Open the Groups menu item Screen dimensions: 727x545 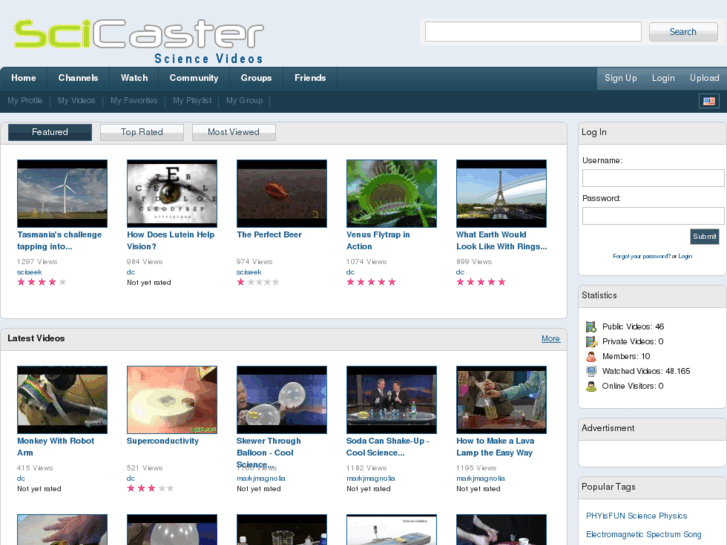click(256, 78)
